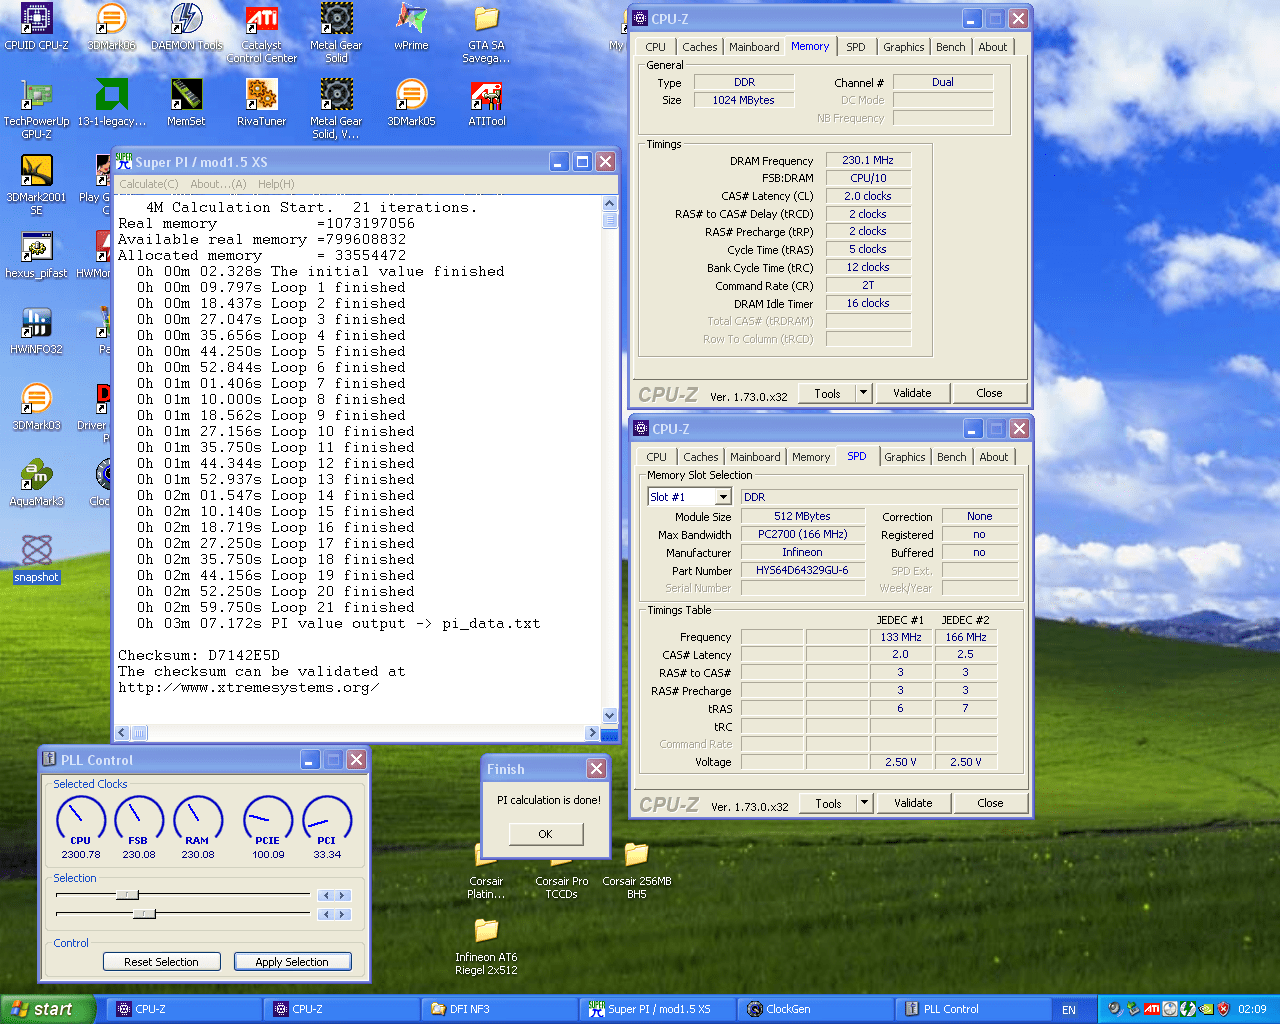Open 13-1-legacy AMD driver icon
Image resolution: width=1280 pixels, height=1024 pixels.
tap(112, 104)
